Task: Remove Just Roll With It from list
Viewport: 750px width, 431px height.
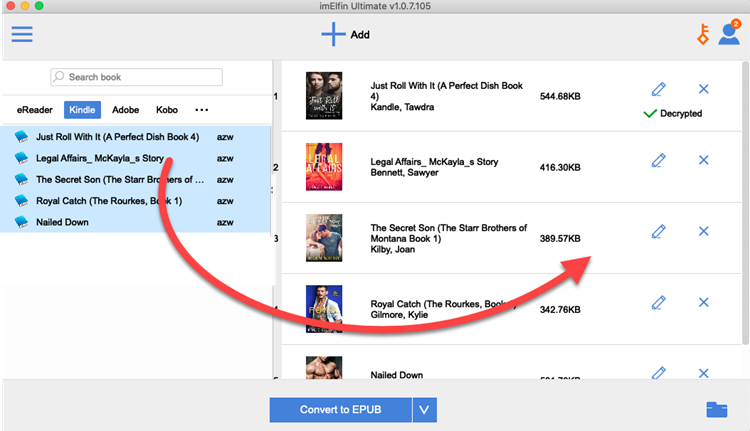Action: point(703,89)
